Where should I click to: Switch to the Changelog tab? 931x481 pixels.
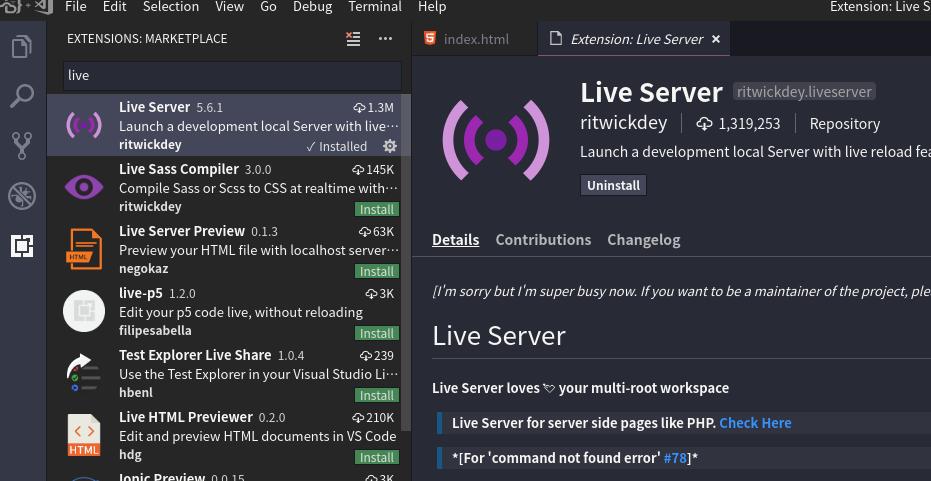(644, 240)
